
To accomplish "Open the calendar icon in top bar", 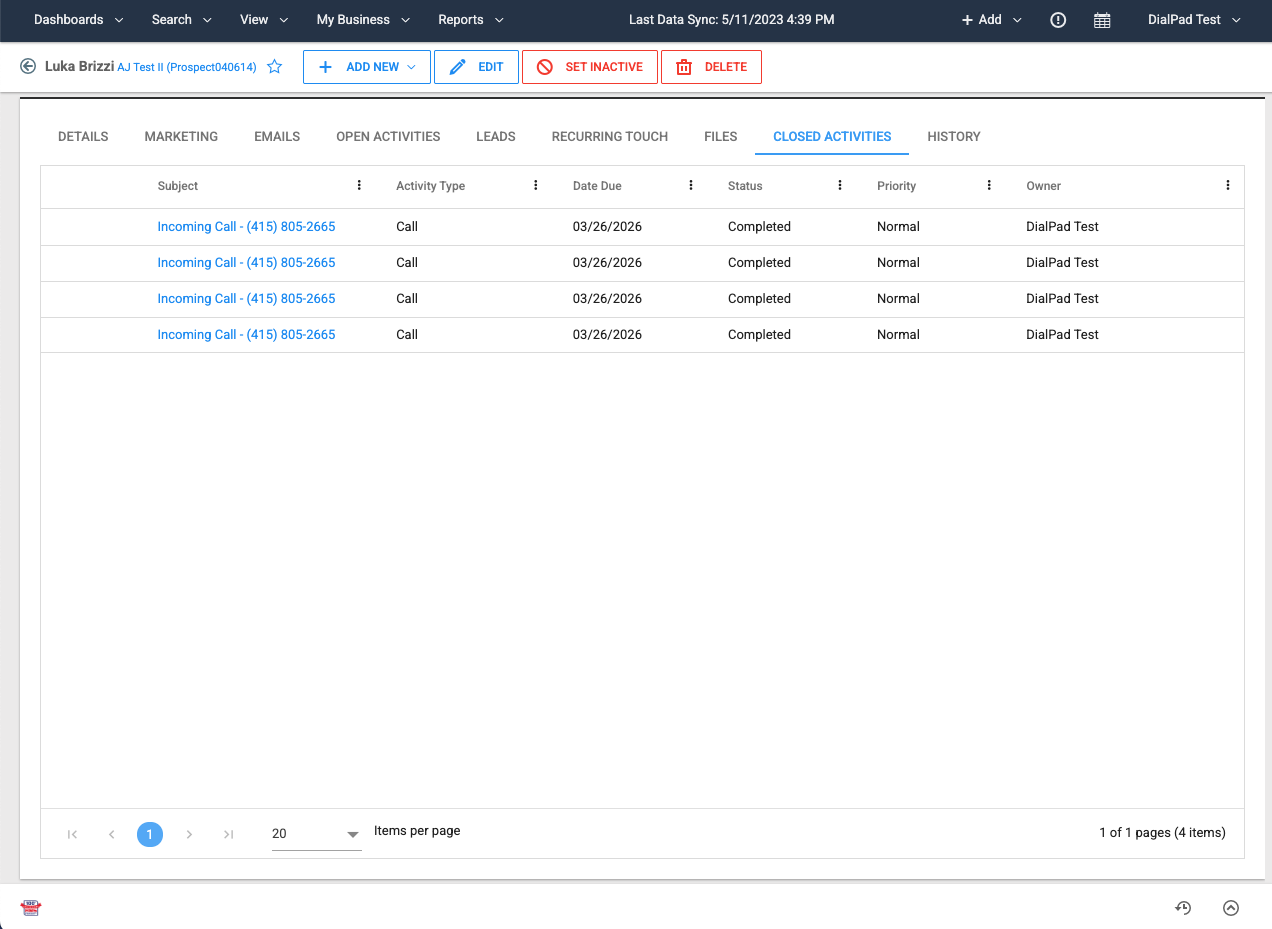I will 1102,20.
